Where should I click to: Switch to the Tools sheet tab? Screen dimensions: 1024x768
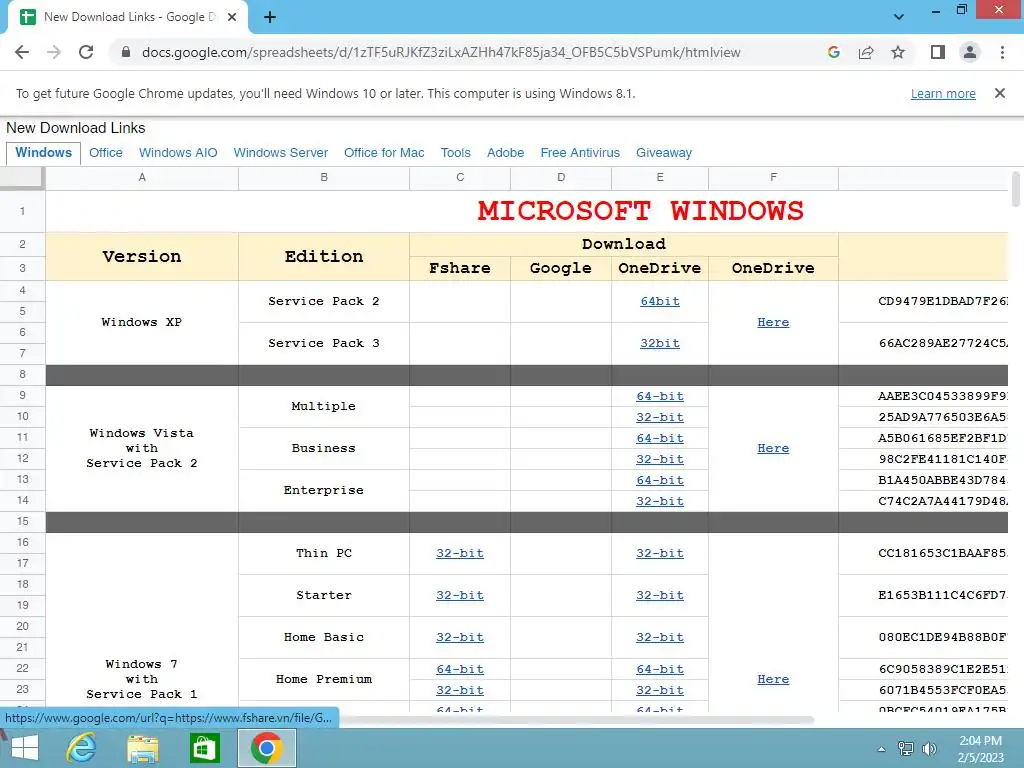(x=455, y=153)
